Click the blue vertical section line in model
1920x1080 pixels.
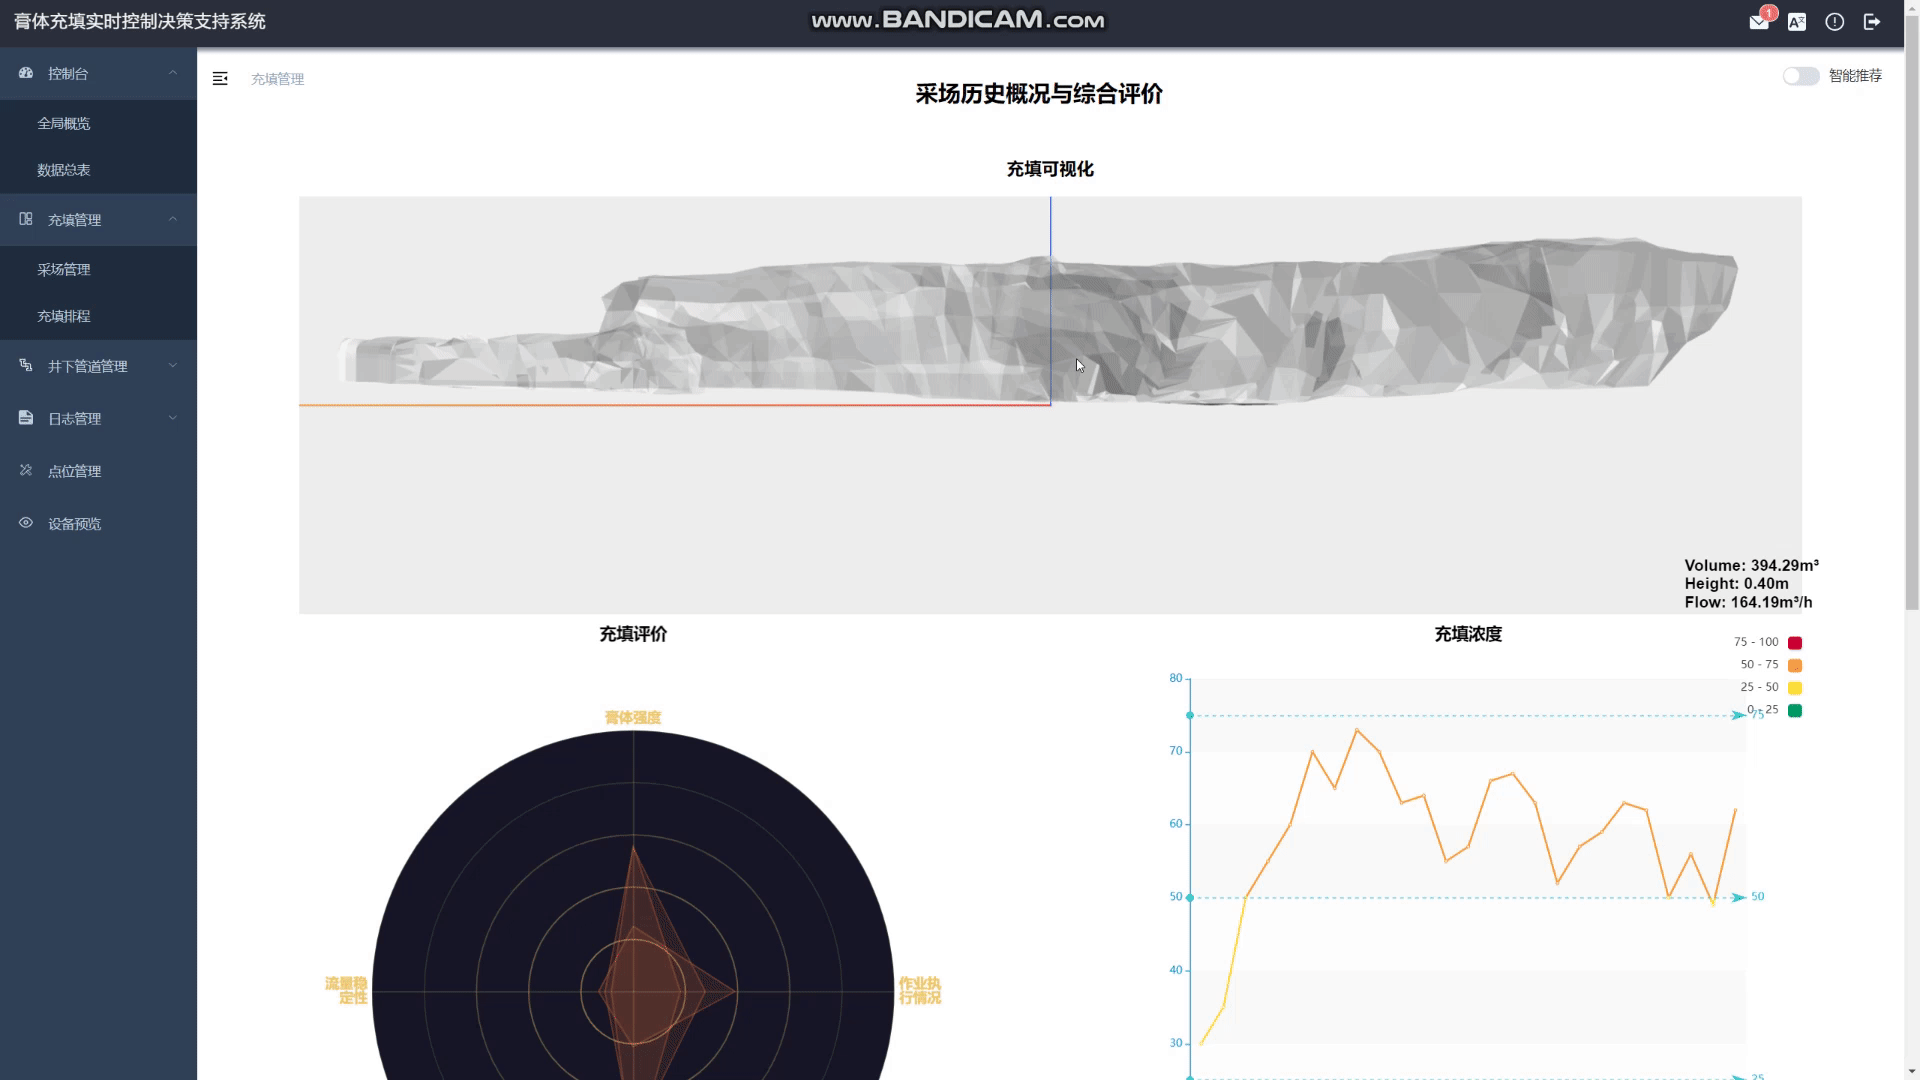[x=1050, y=300]
